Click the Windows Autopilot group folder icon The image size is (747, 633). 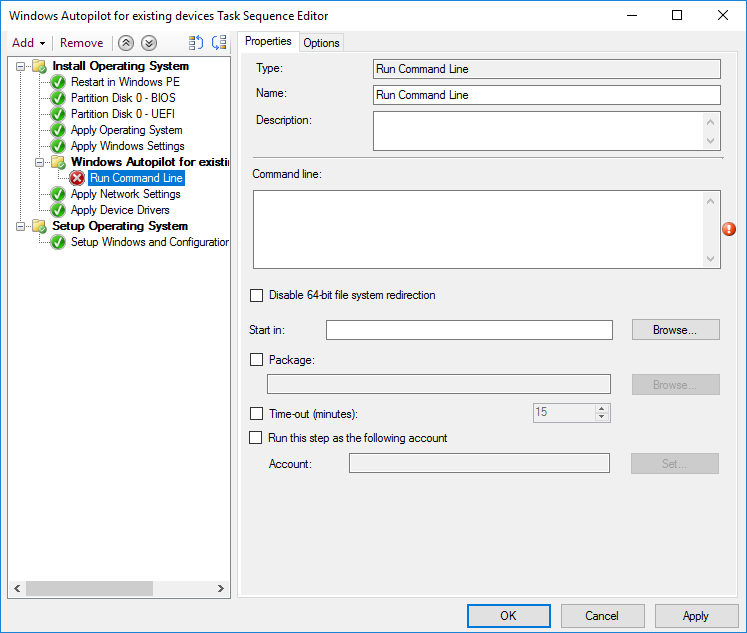pyautogui.click(x=58, y=162)
